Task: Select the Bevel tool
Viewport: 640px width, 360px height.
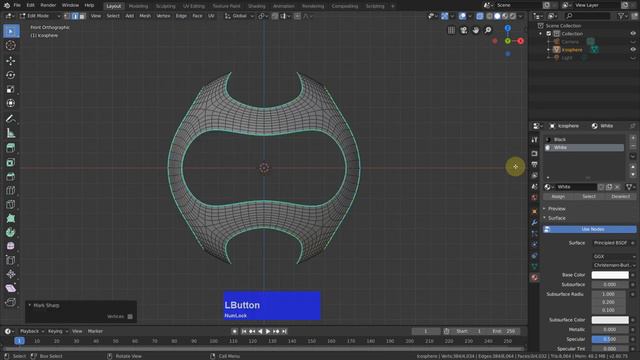Action: pyautogui.click(x=11, y=176)
